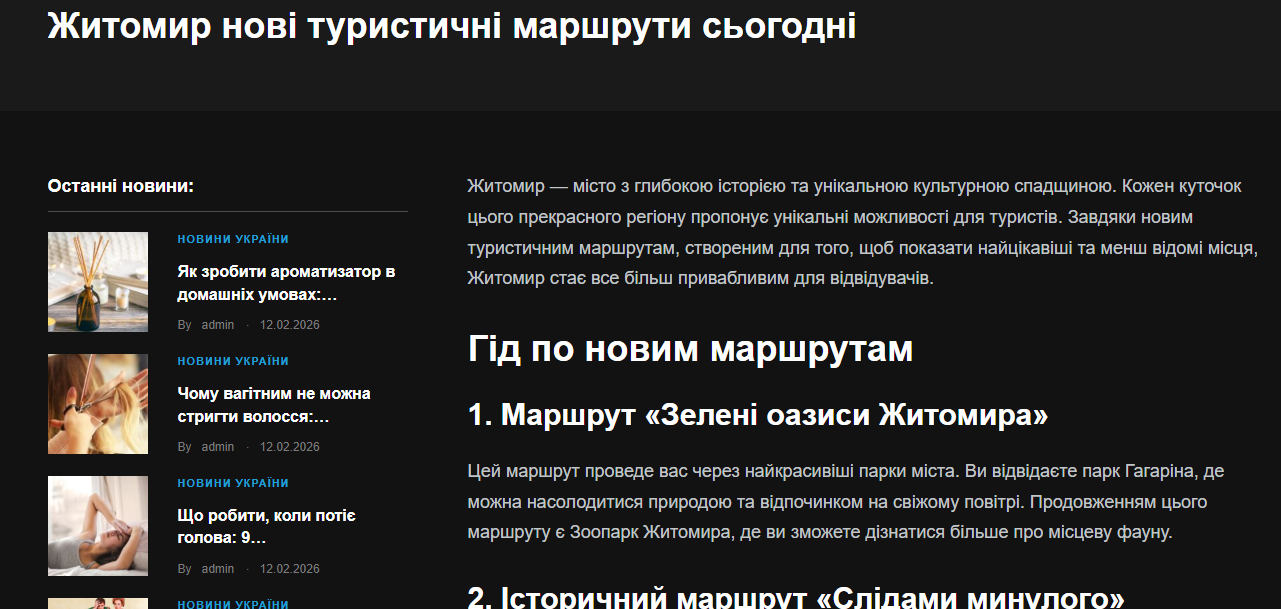Open the admin author link under haircut article
Image resolution: width=1281 pixels, height=609 pixels.
point(218,447)
